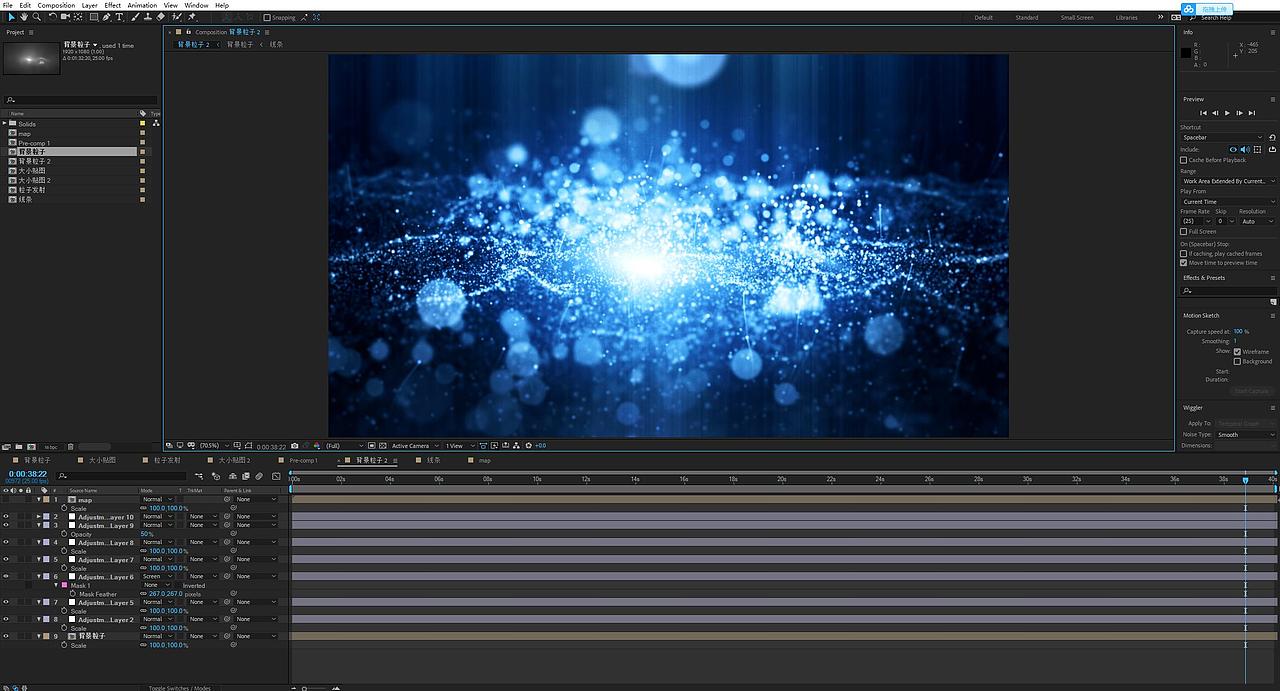Enable the Snapping checkbox
Screen dimensions: 1280x691
[x=267, y=17]
